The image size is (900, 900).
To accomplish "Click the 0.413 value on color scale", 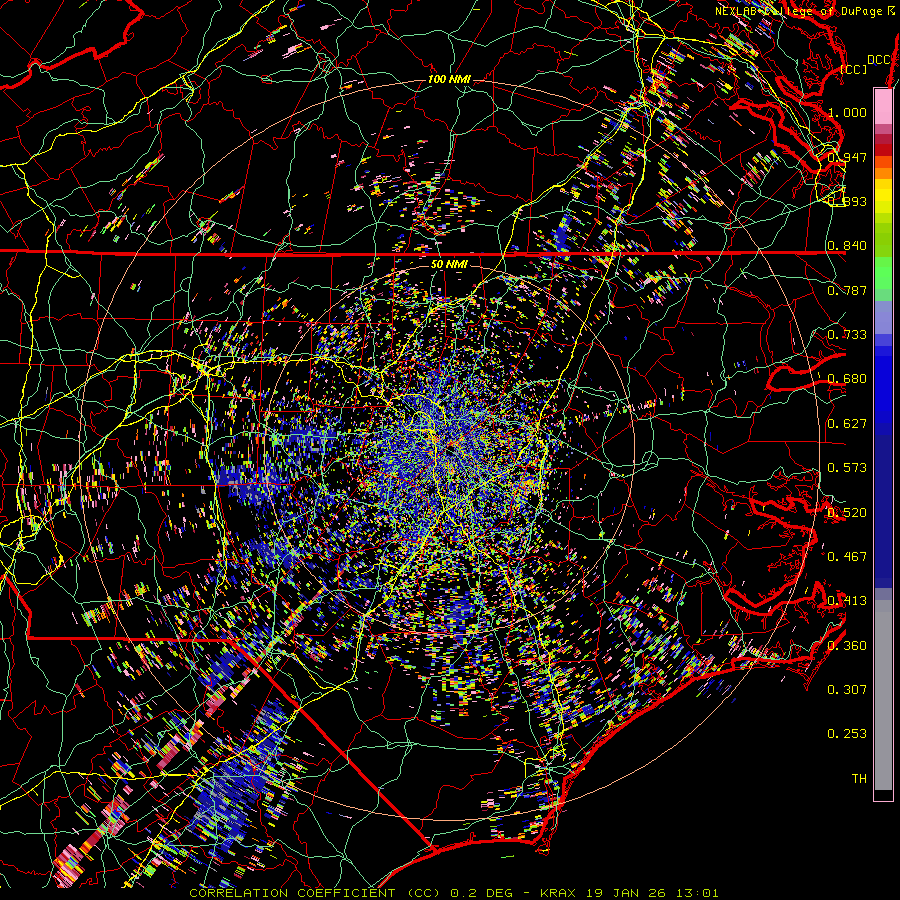I will (x=847, y=601).
